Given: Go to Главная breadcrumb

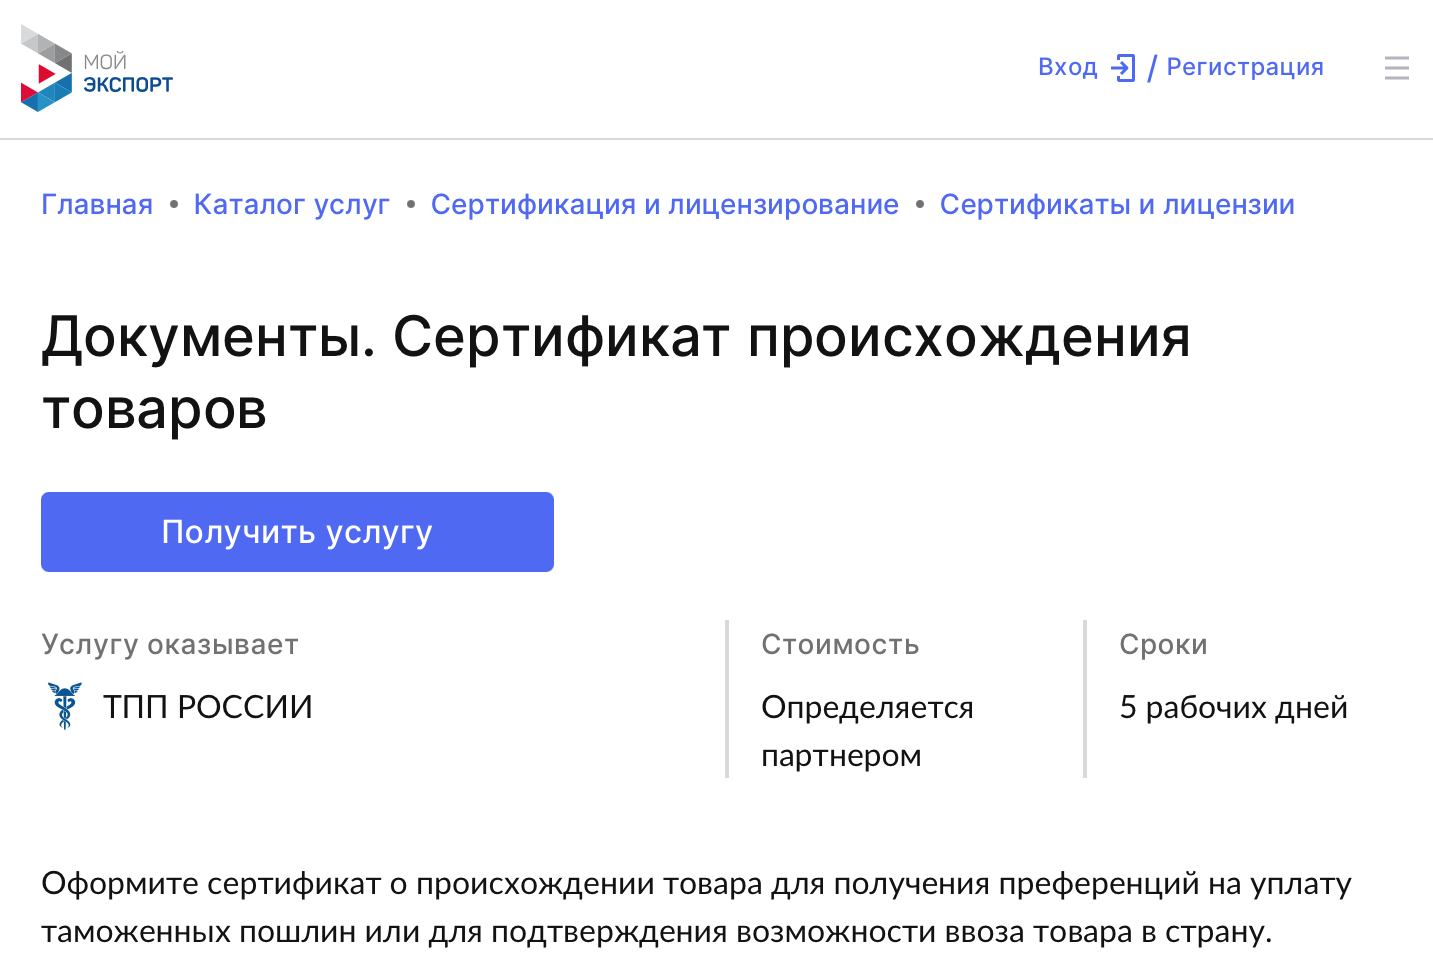Looking at the screenshot, I should click(97, 204).
